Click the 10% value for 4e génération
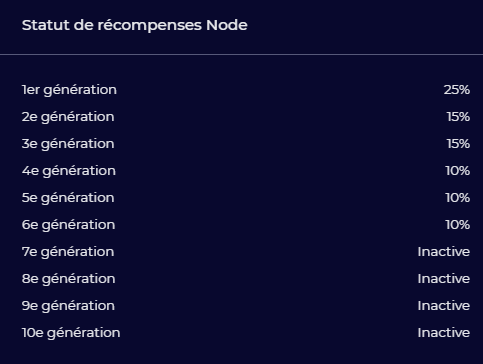Screen dimensions: 483x364 pos(458,171)
